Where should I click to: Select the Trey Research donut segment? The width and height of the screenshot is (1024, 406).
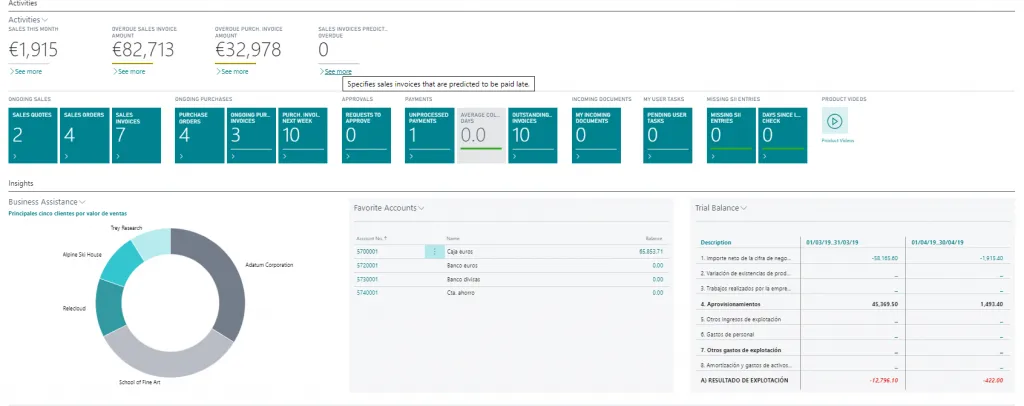point(153,242)
